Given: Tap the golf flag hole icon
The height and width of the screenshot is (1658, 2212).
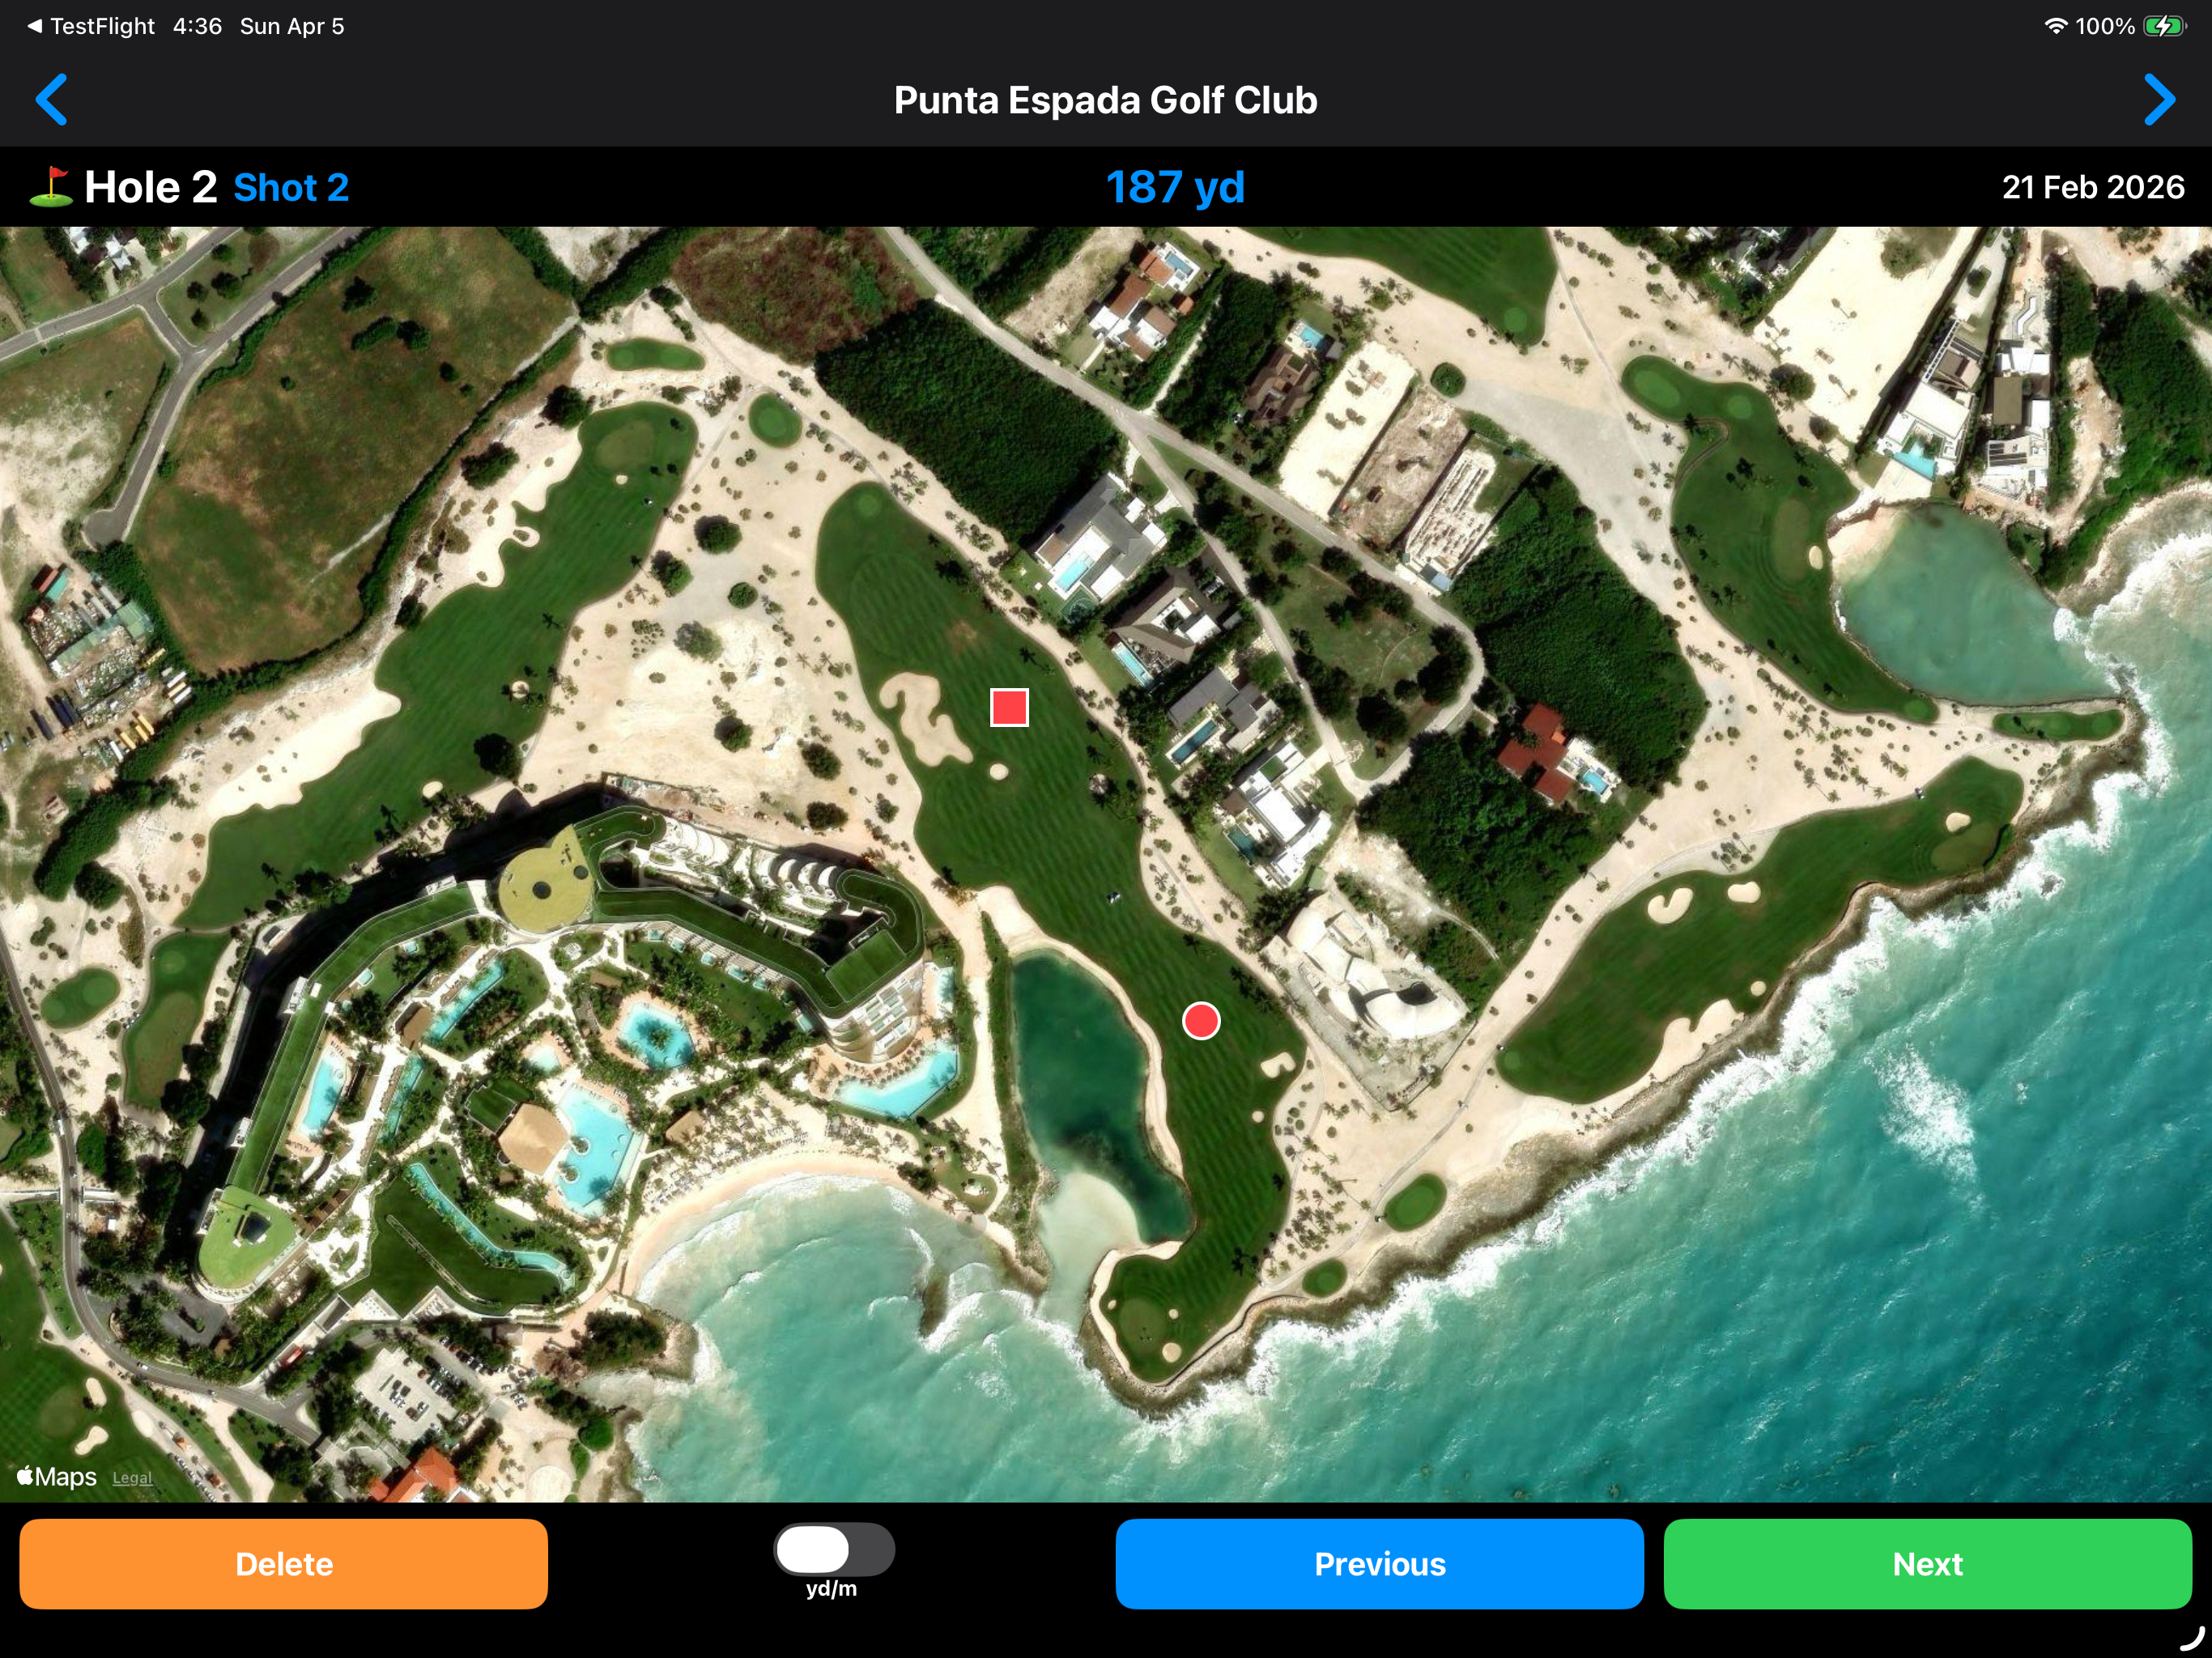Looking at the screenshot, I should tap(51, 187).
